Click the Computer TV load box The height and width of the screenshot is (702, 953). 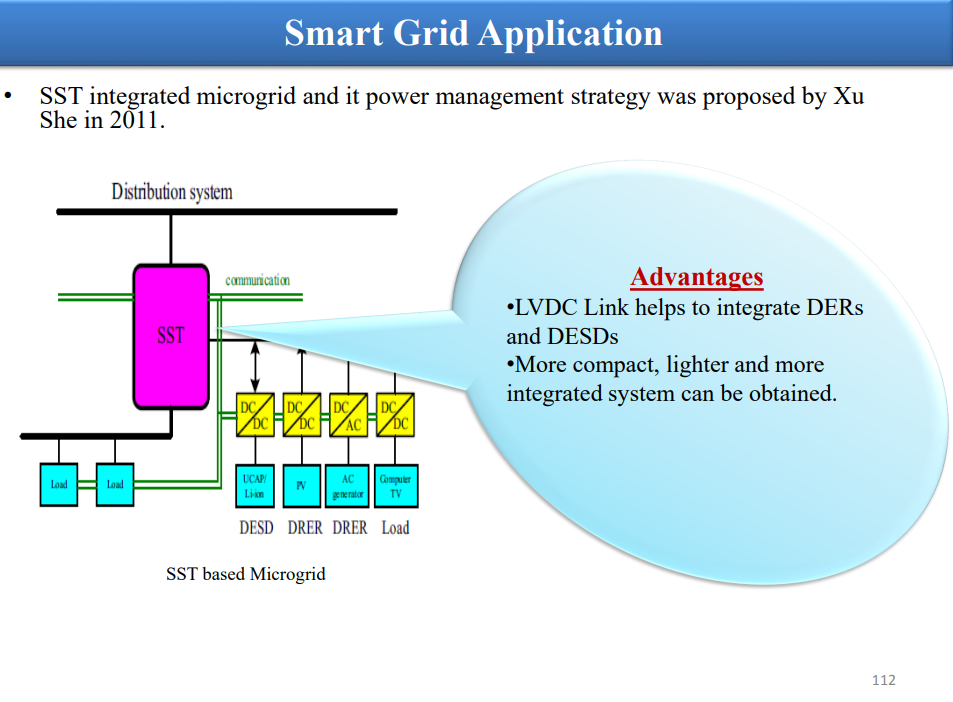pyautogui.click(x=396, y=486)
